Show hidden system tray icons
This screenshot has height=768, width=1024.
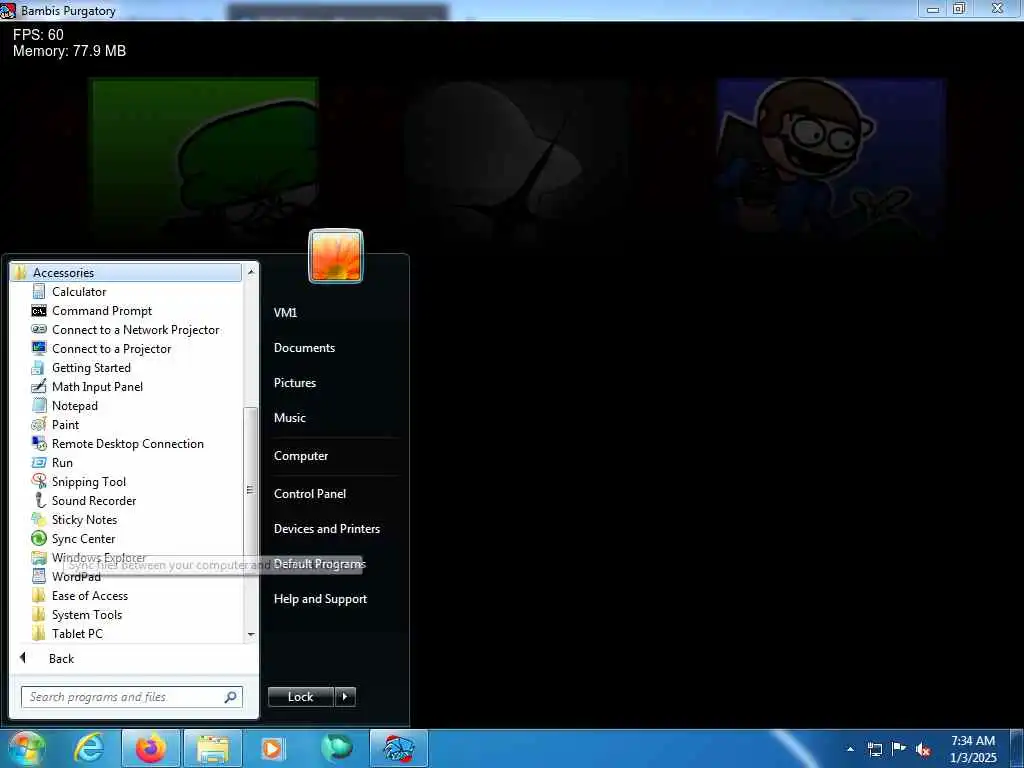(850, 749)
